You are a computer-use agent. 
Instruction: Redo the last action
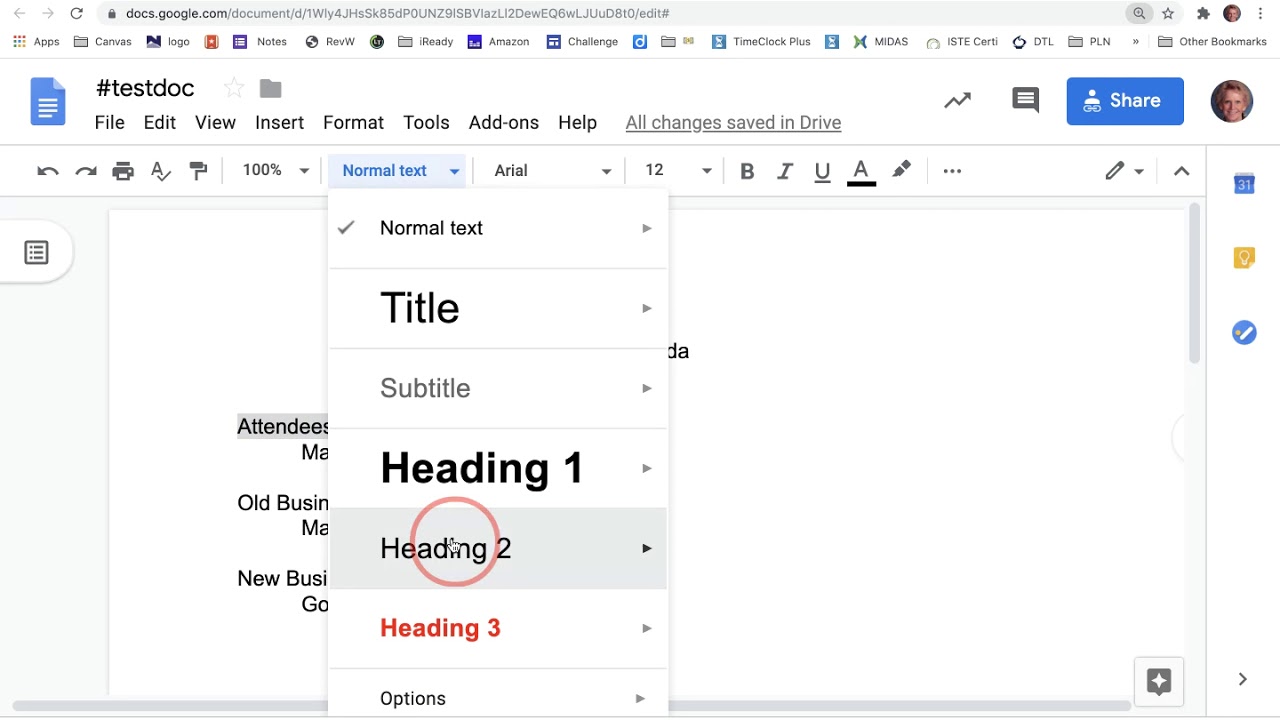pyautogui.click(x=86, y=171)
